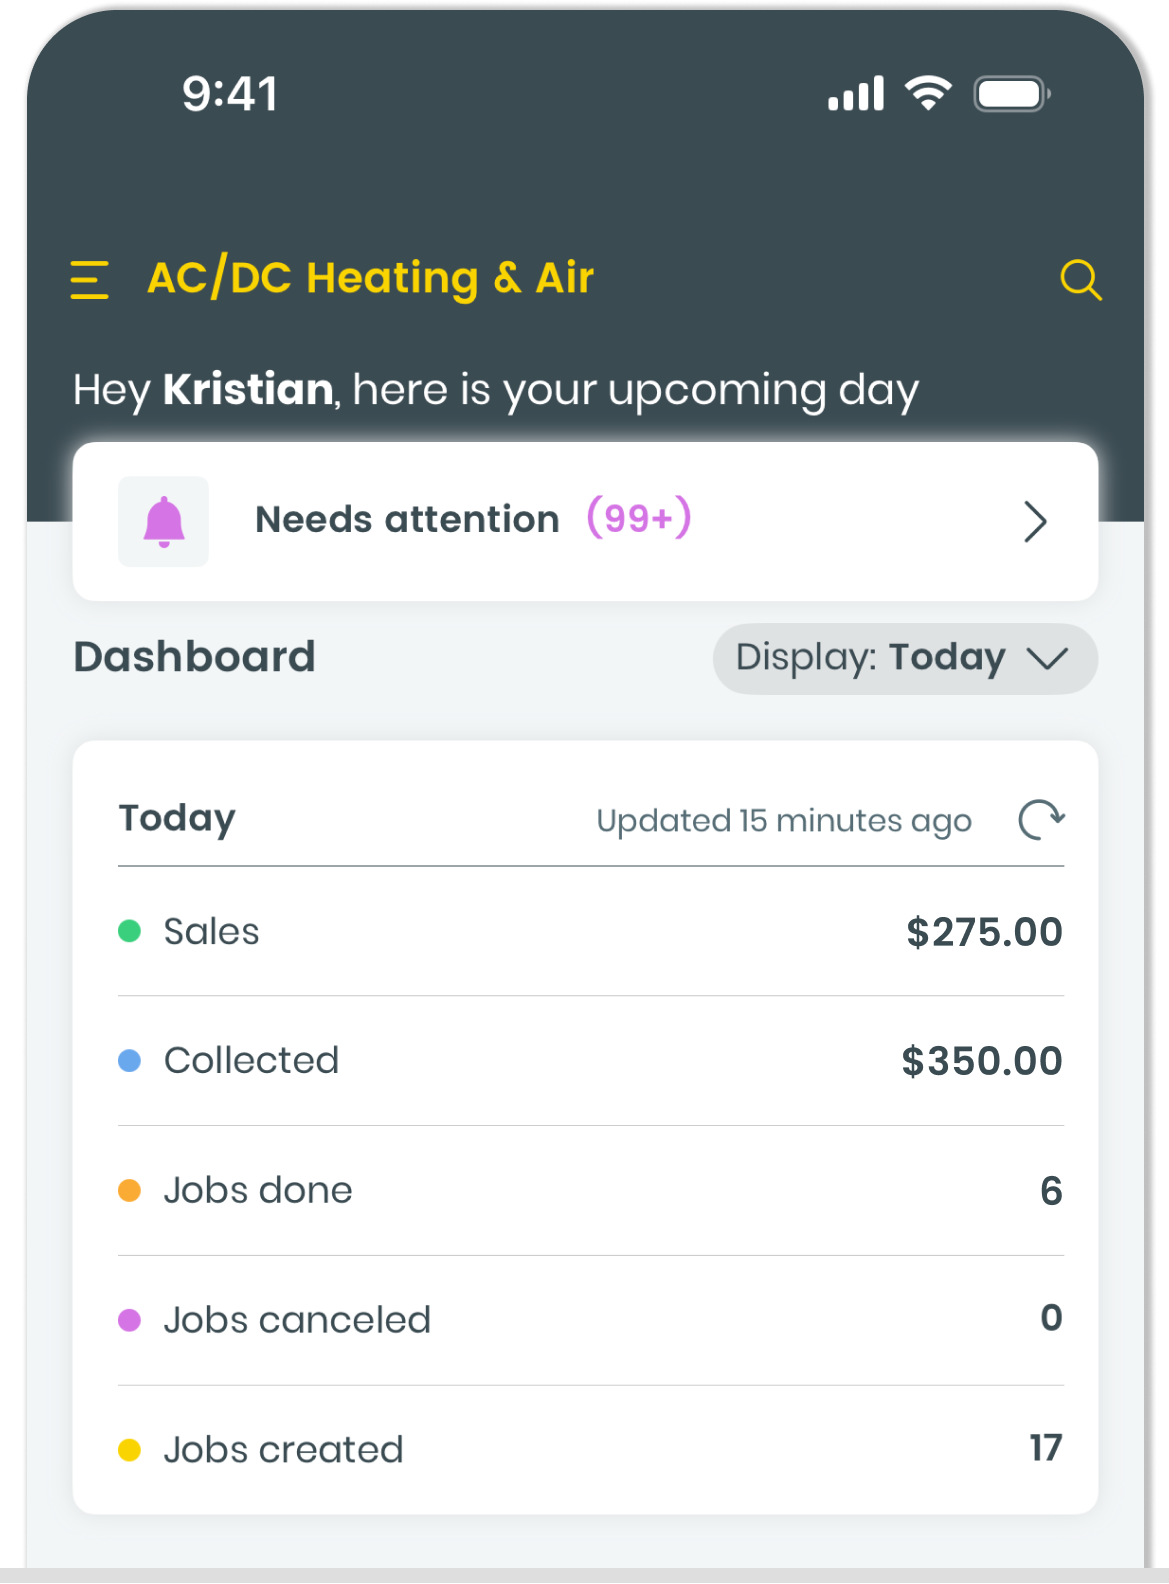Image resolution: width=1169 pixels, height=1584 pixels.
Task: Click the green Sales dot
Action: point(129,931)
